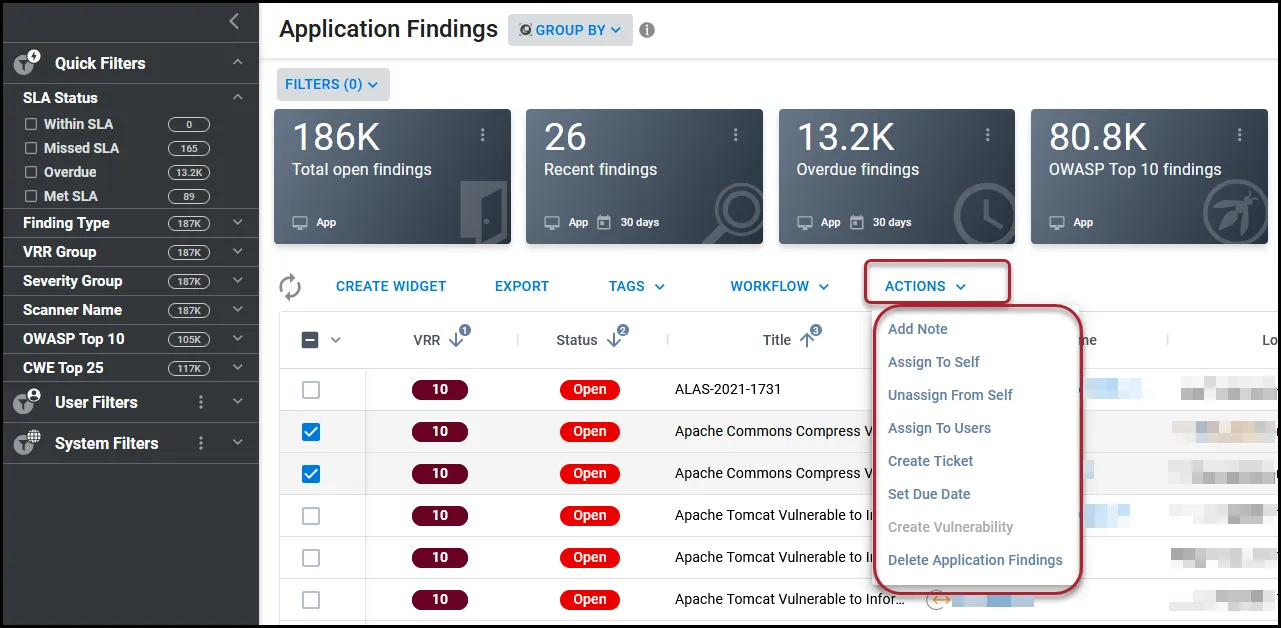Click the Quick Filters funnel icon
Screen dimensions: 1281x628
(26, 63)
